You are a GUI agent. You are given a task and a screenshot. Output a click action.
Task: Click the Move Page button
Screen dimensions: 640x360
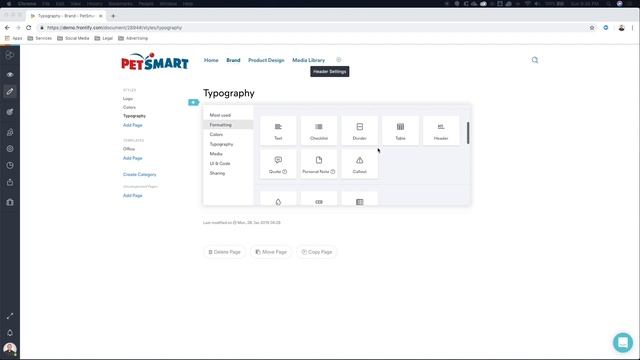coord(271,252)
